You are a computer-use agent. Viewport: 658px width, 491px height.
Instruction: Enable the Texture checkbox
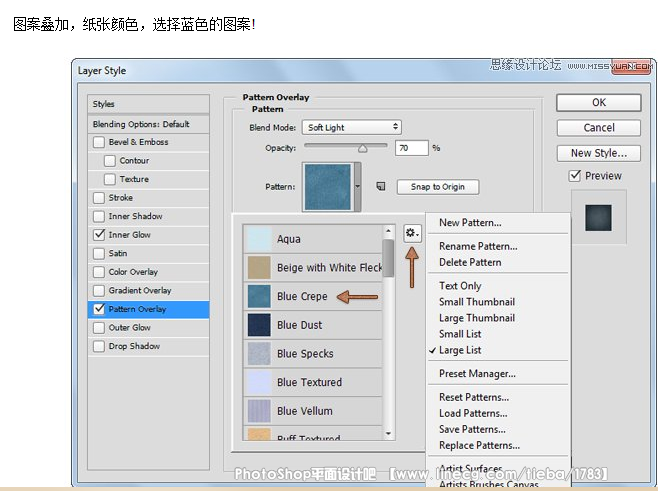pos(110,179)
